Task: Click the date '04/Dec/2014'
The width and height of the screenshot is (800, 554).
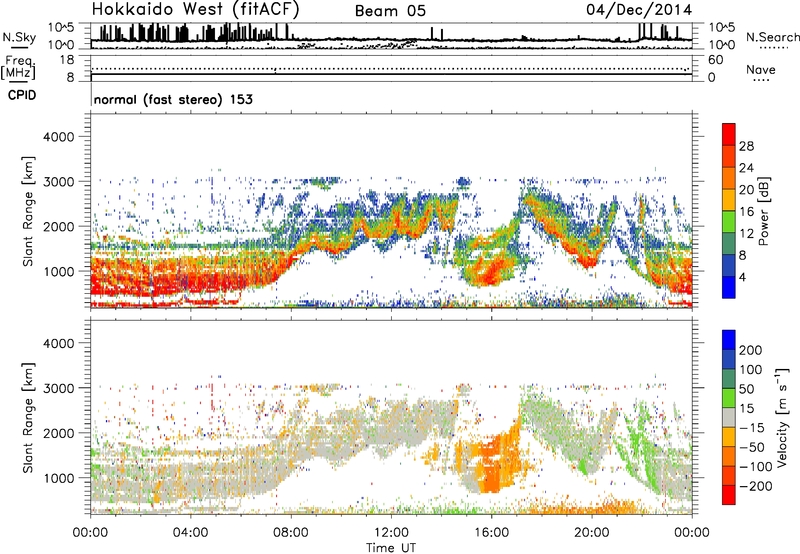Action: 639,10
